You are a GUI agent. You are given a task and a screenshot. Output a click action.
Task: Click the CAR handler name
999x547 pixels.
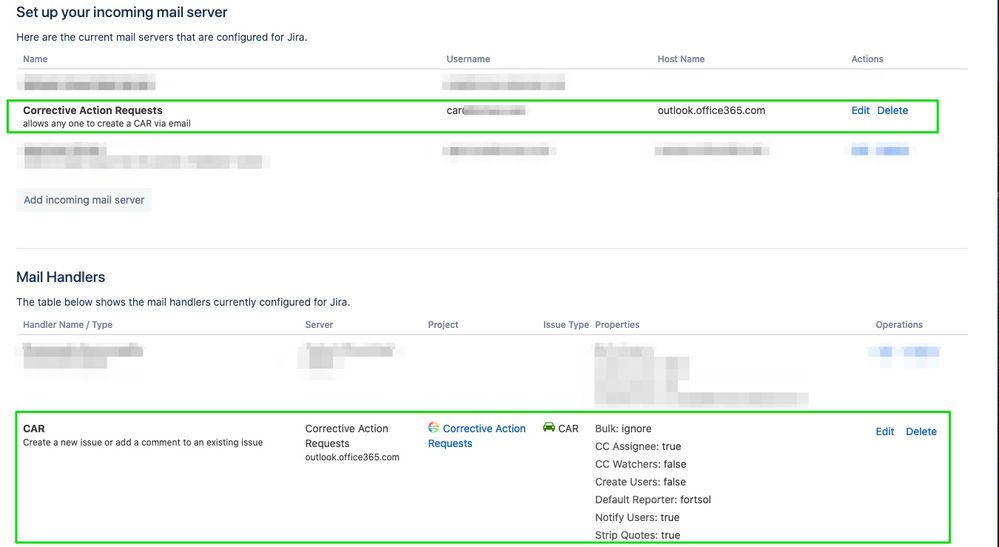pos(34,429)
